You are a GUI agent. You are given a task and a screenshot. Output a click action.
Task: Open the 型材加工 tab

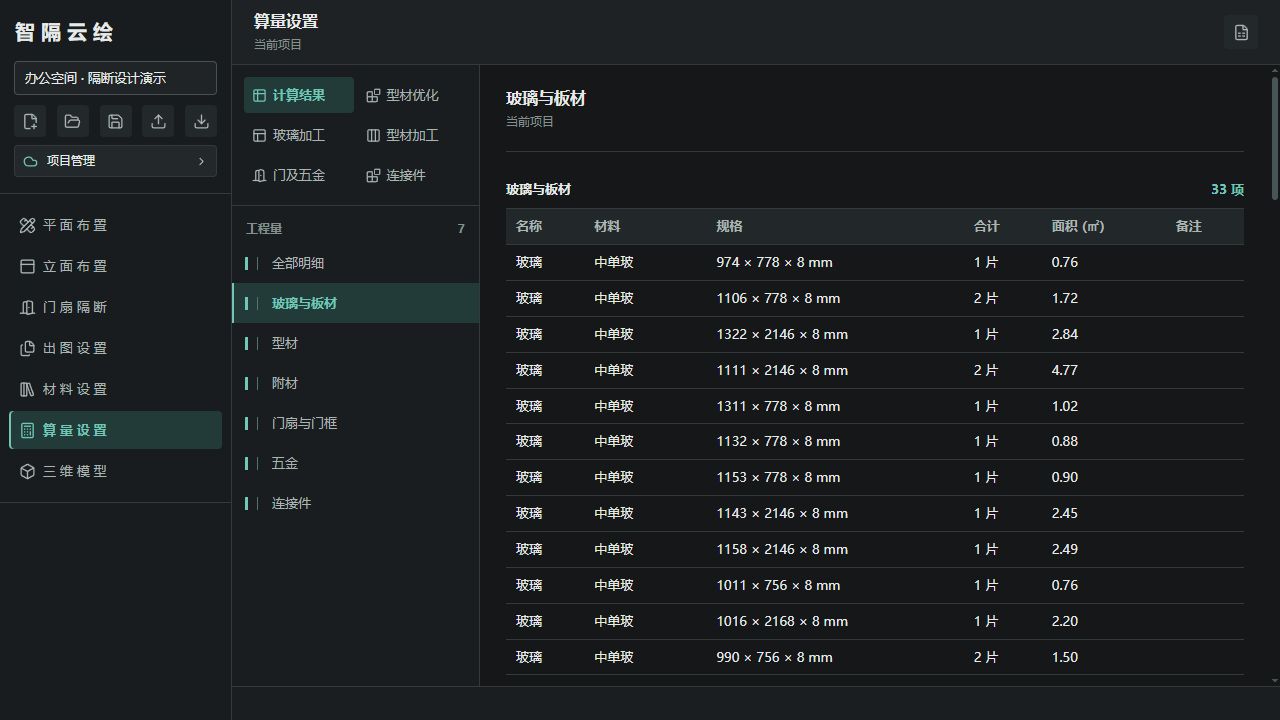click(x=412, y=135)
